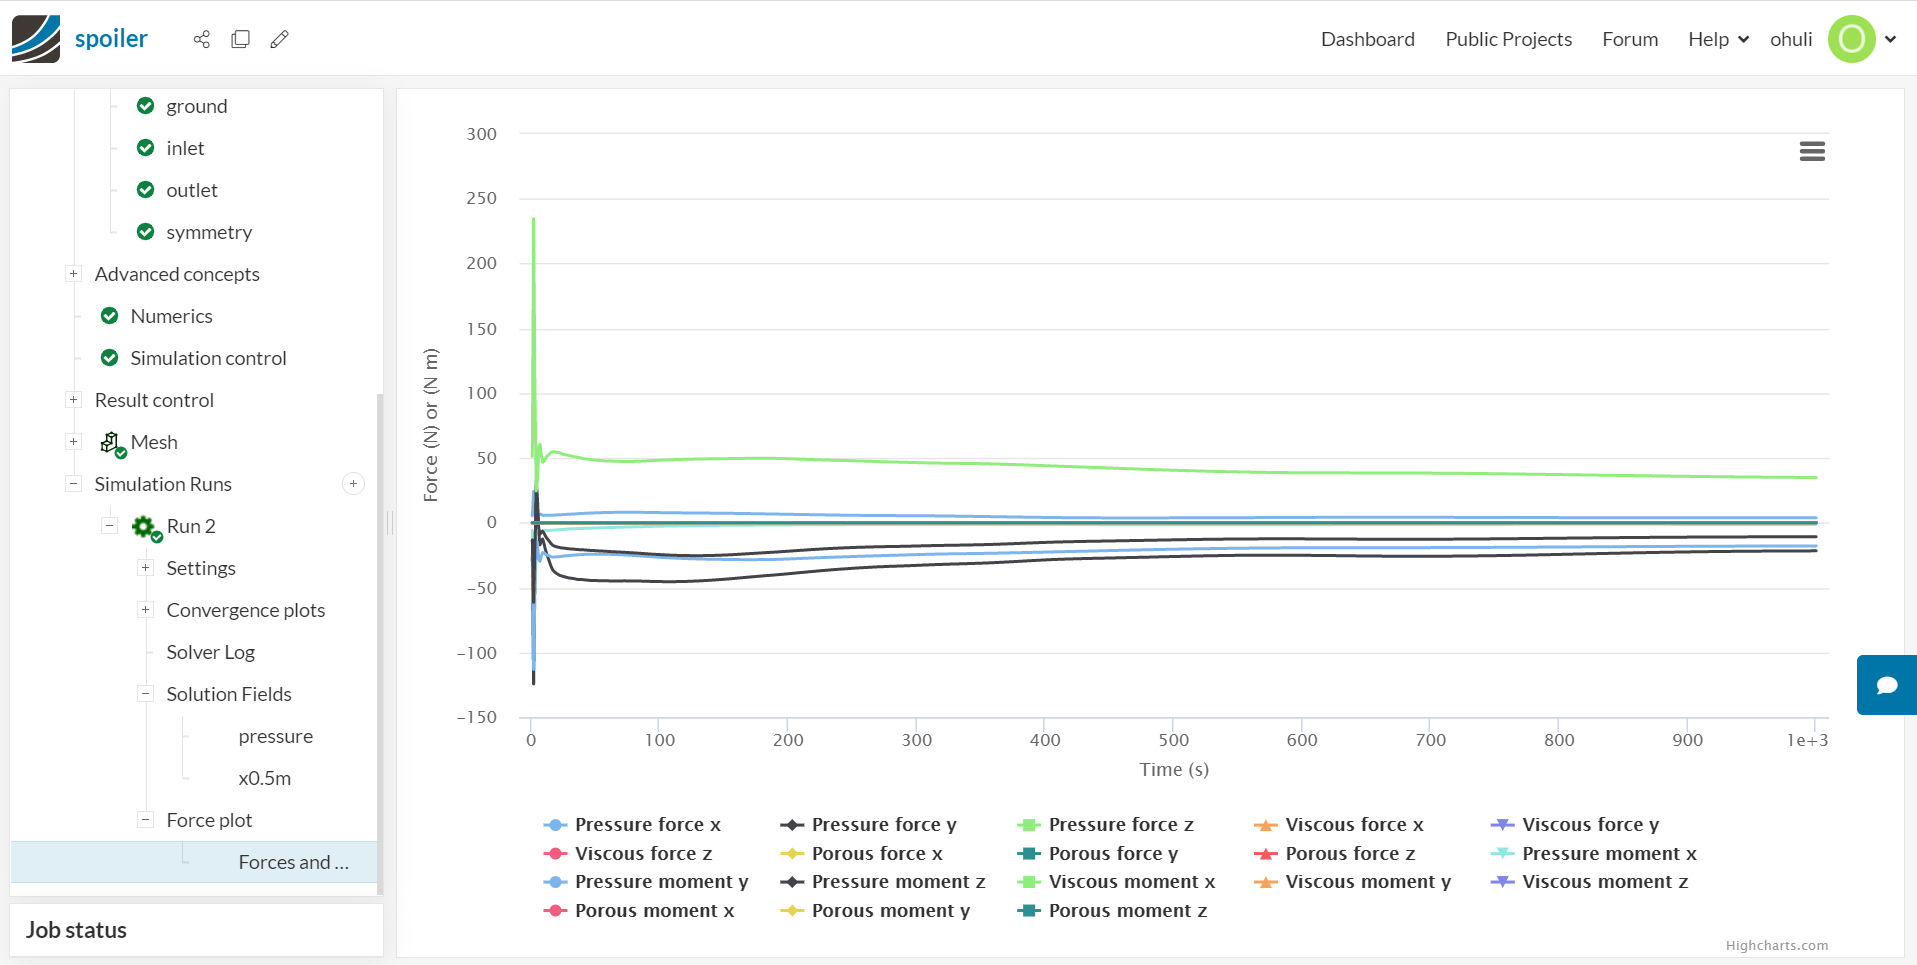
Task: Open the chart hamburger context menu
Action: [1812, 151]
